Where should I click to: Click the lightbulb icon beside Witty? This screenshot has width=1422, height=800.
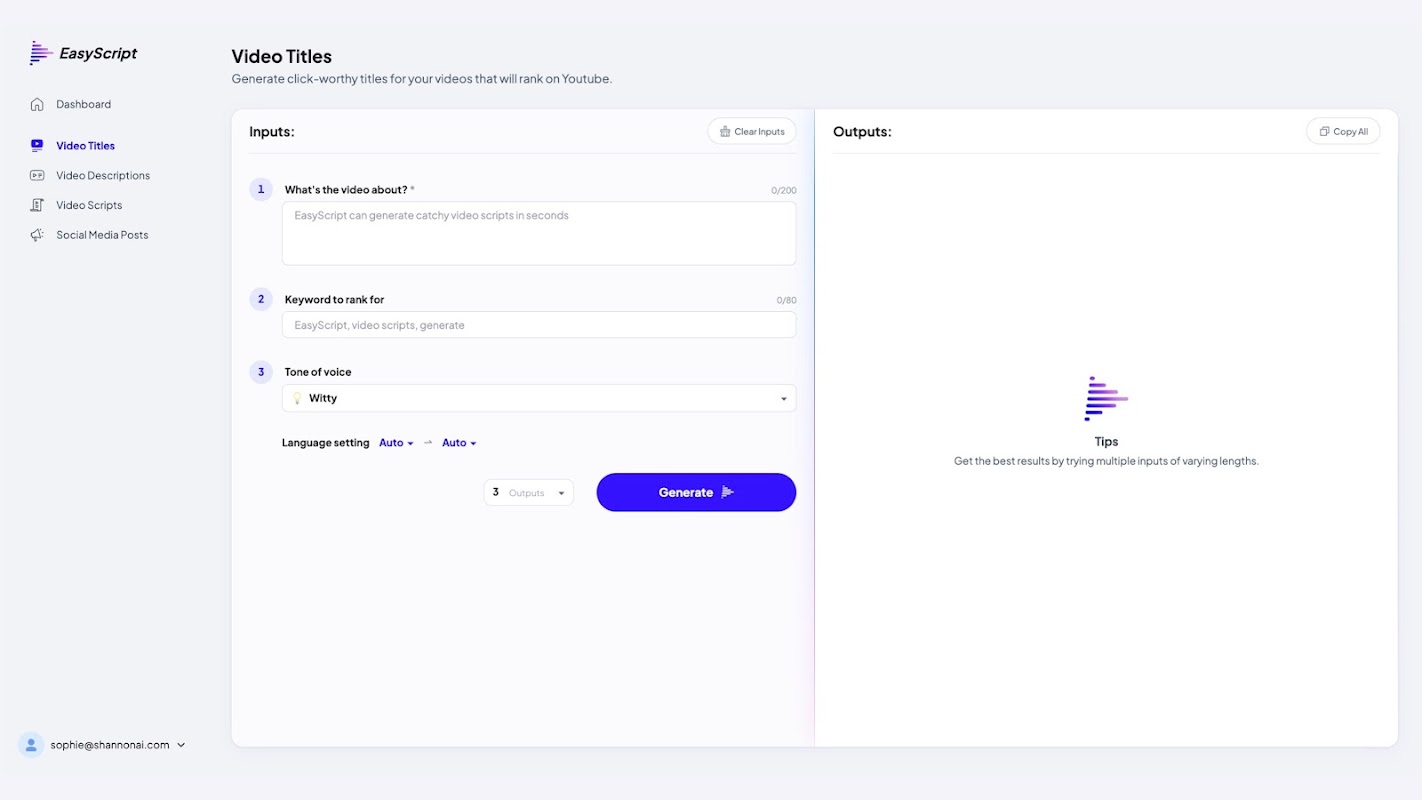click(x=297, y=398)
